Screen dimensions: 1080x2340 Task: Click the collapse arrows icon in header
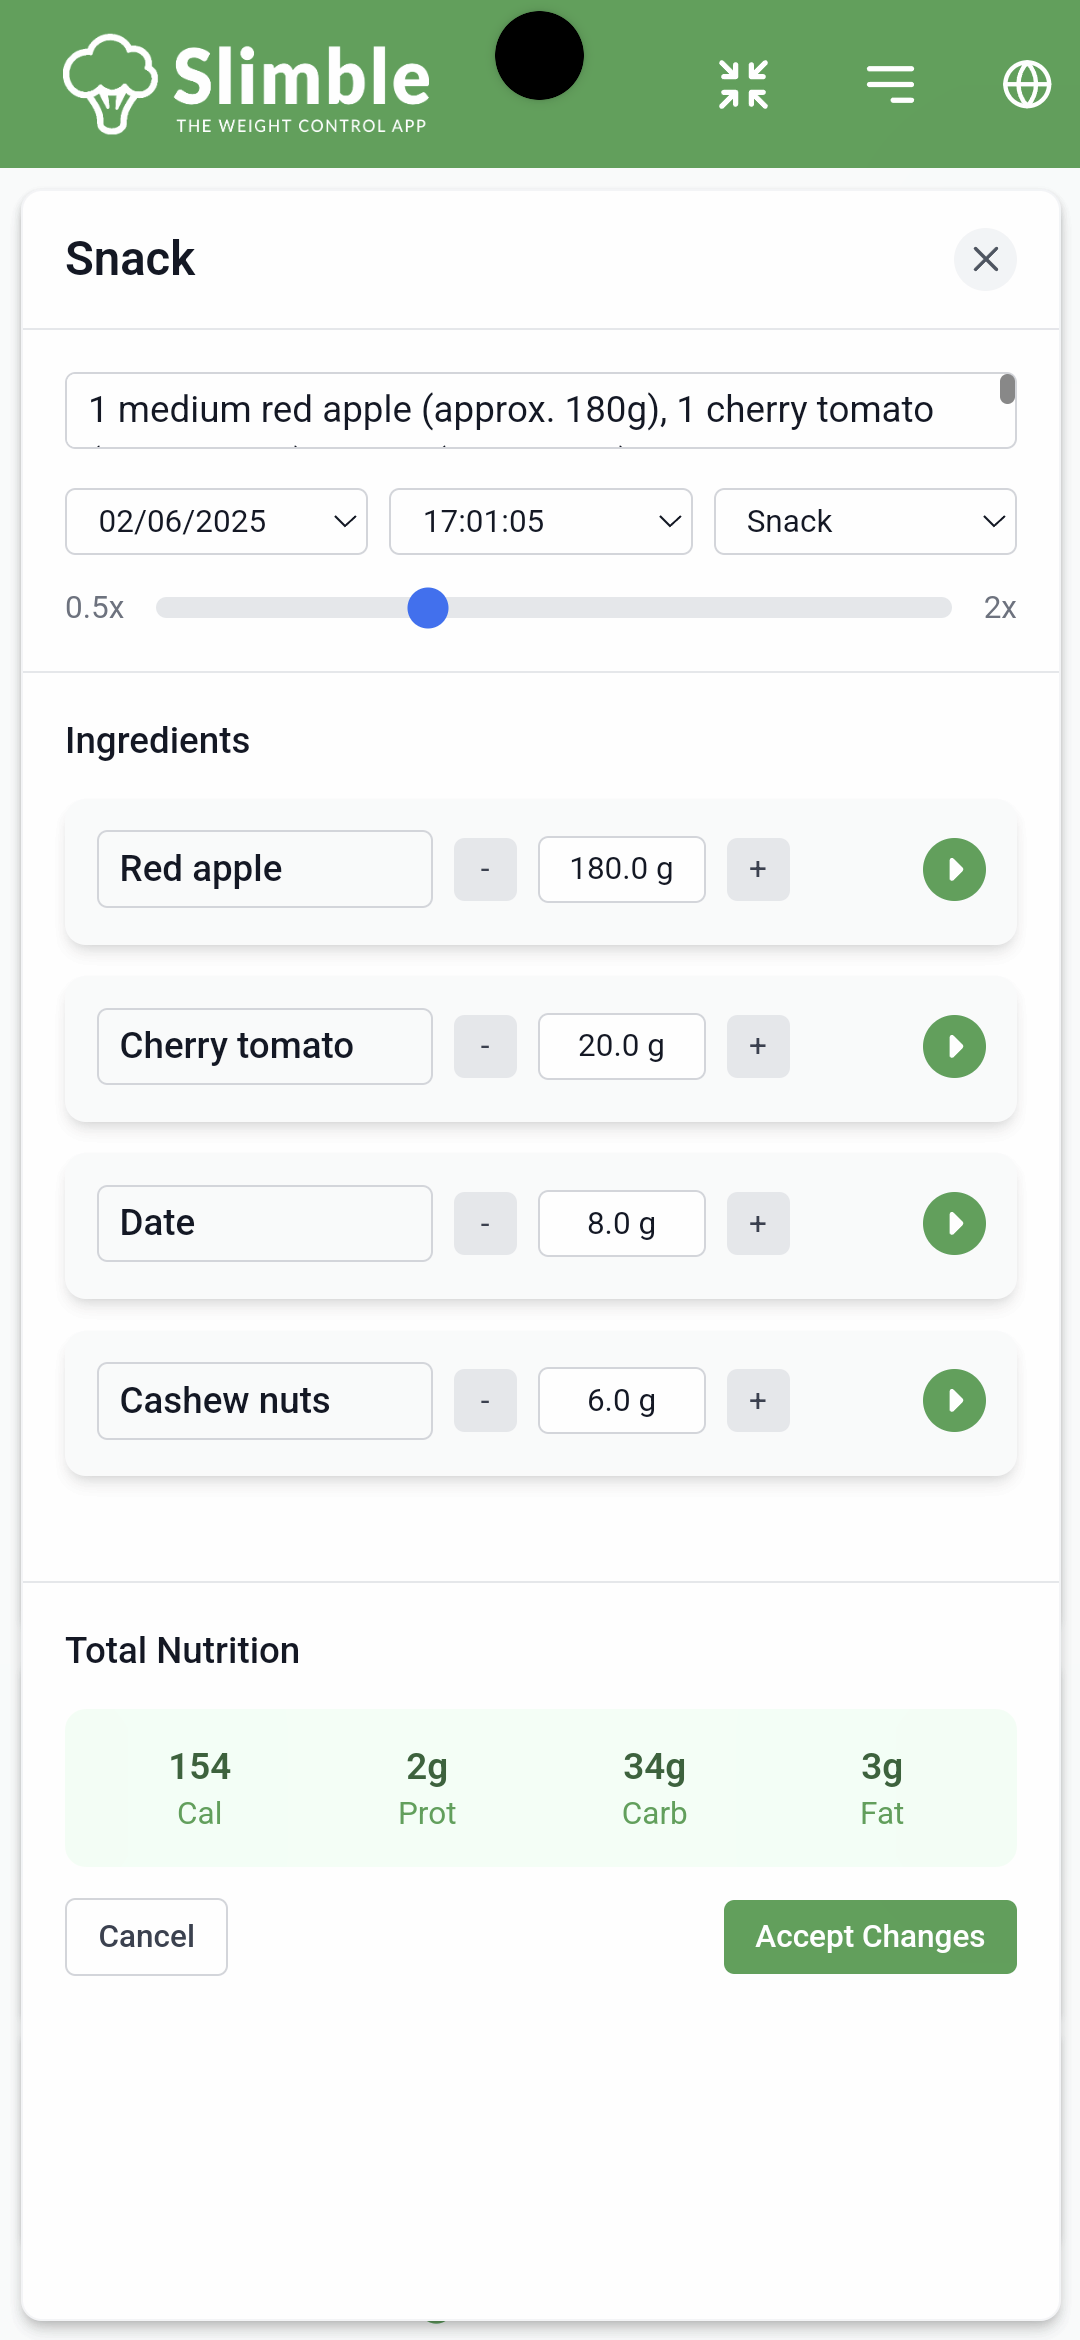pos(743,84)
